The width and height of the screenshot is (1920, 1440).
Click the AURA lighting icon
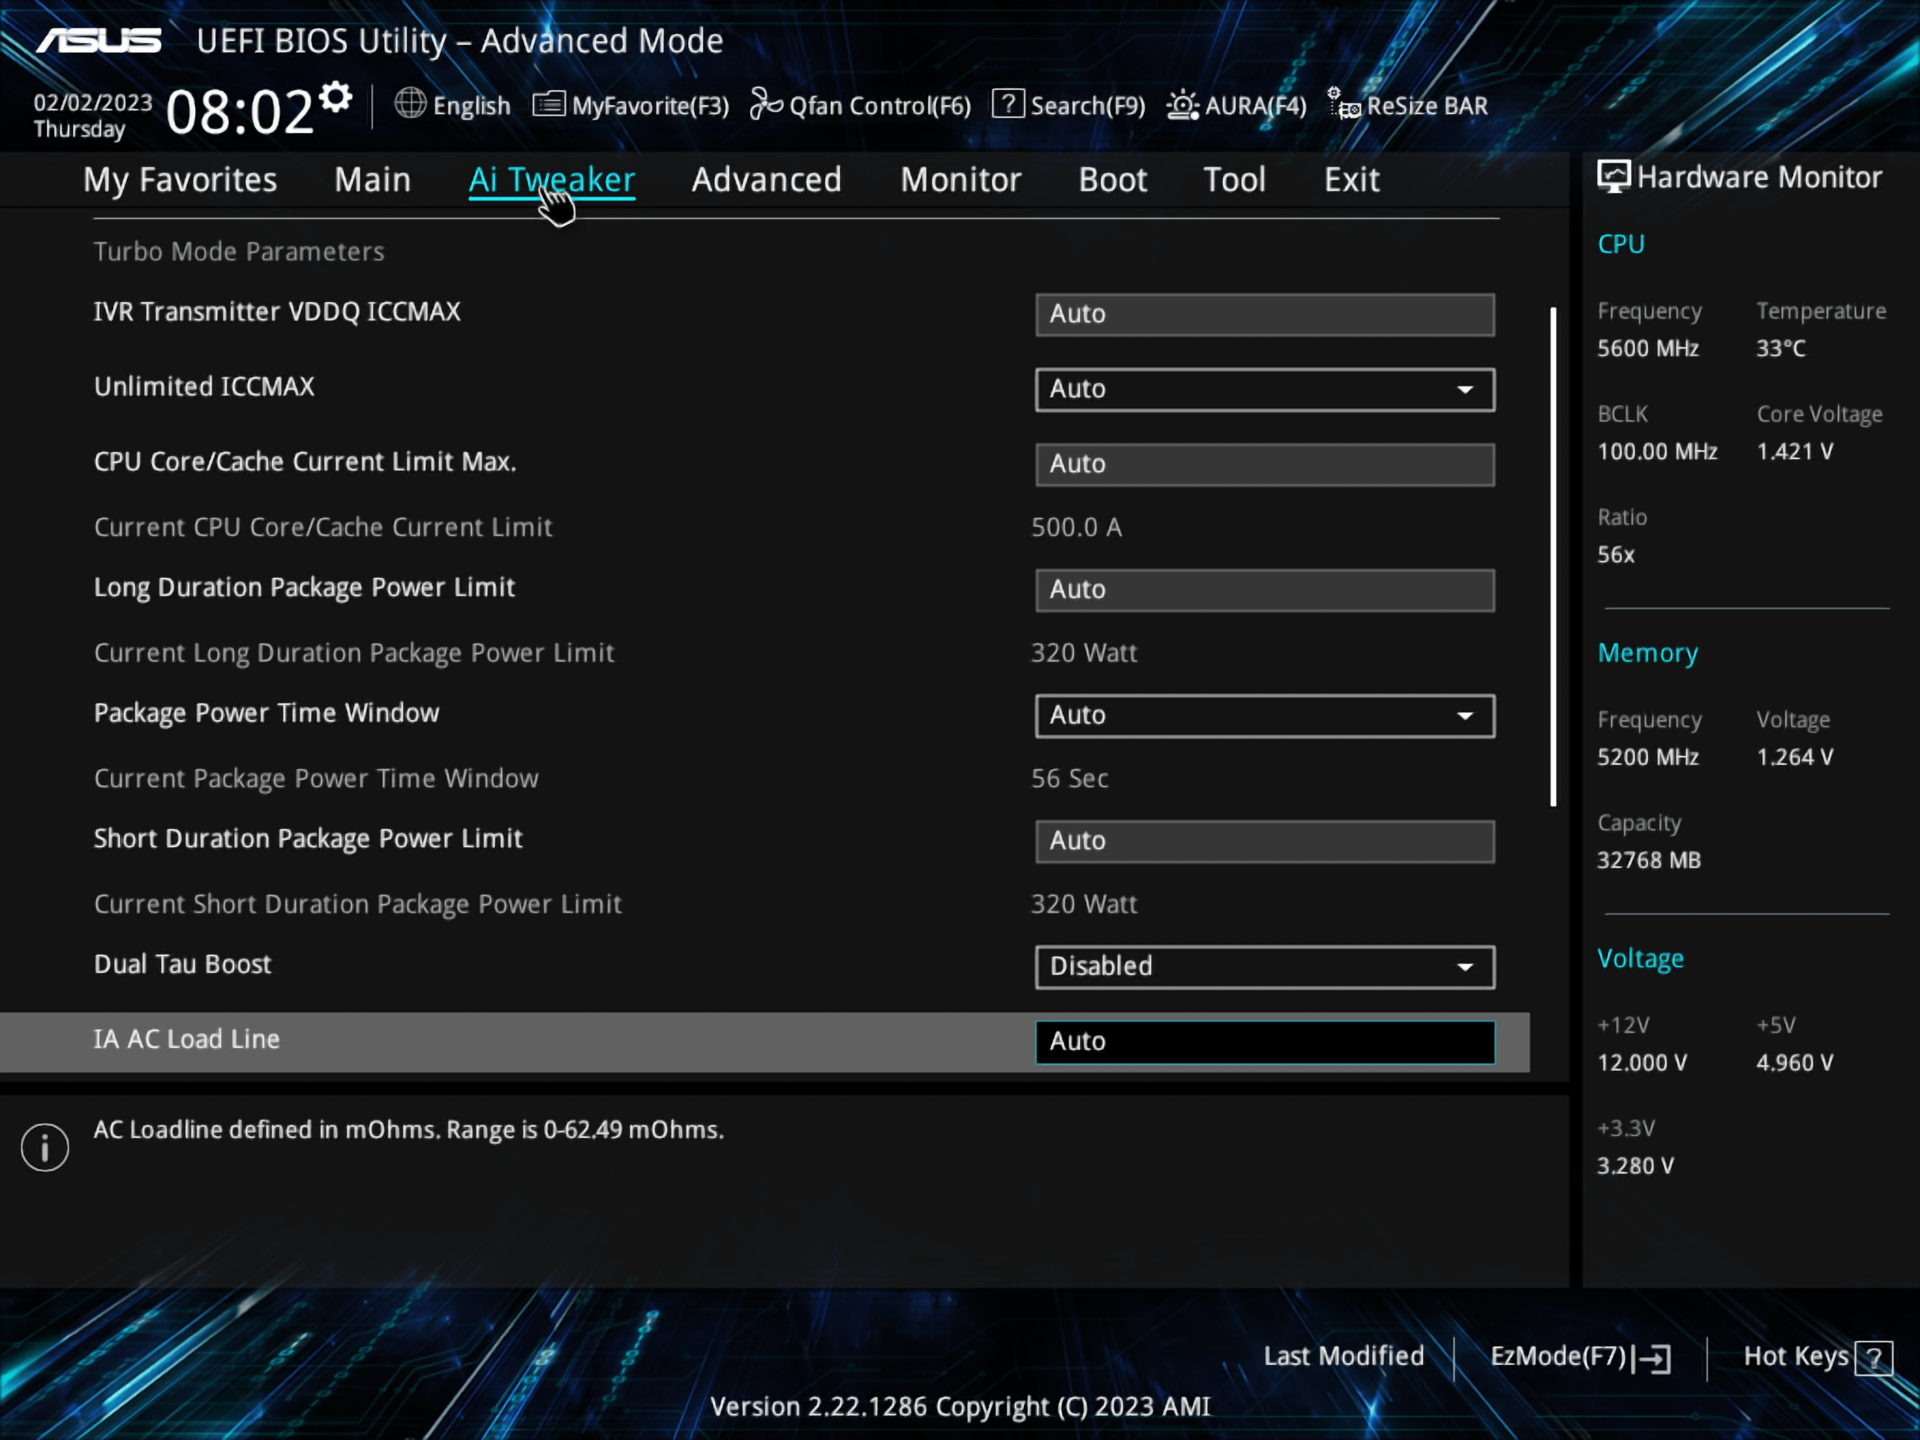[1183, 104]
